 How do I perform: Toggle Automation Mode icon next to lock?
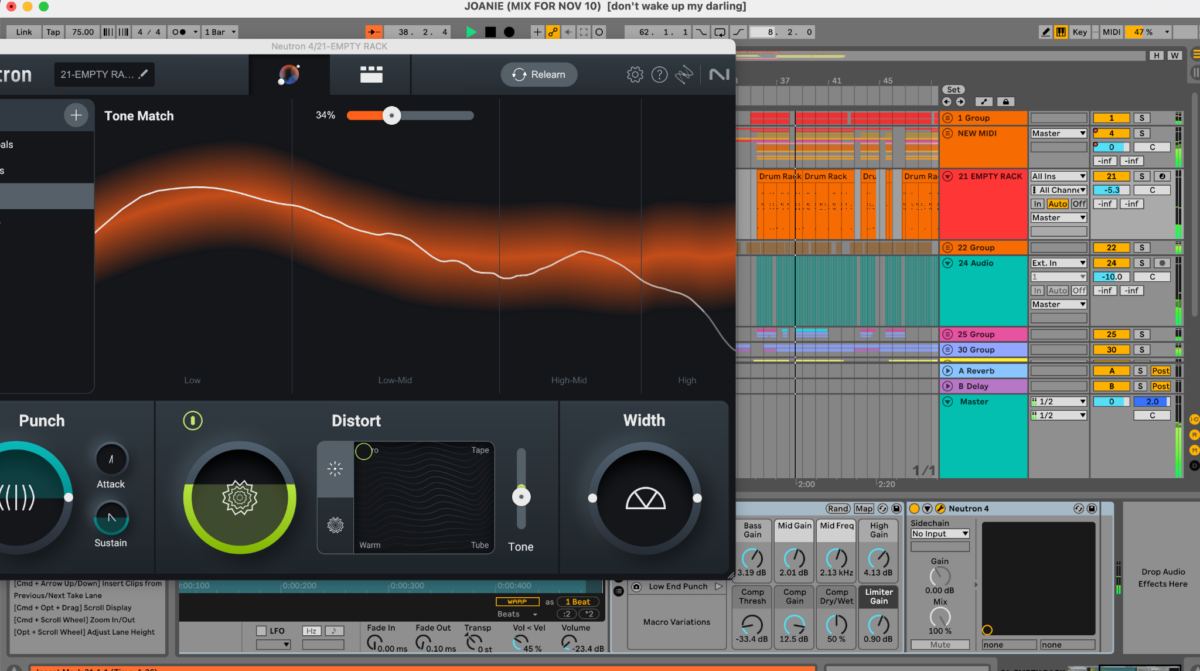click(x=984, y=102)
